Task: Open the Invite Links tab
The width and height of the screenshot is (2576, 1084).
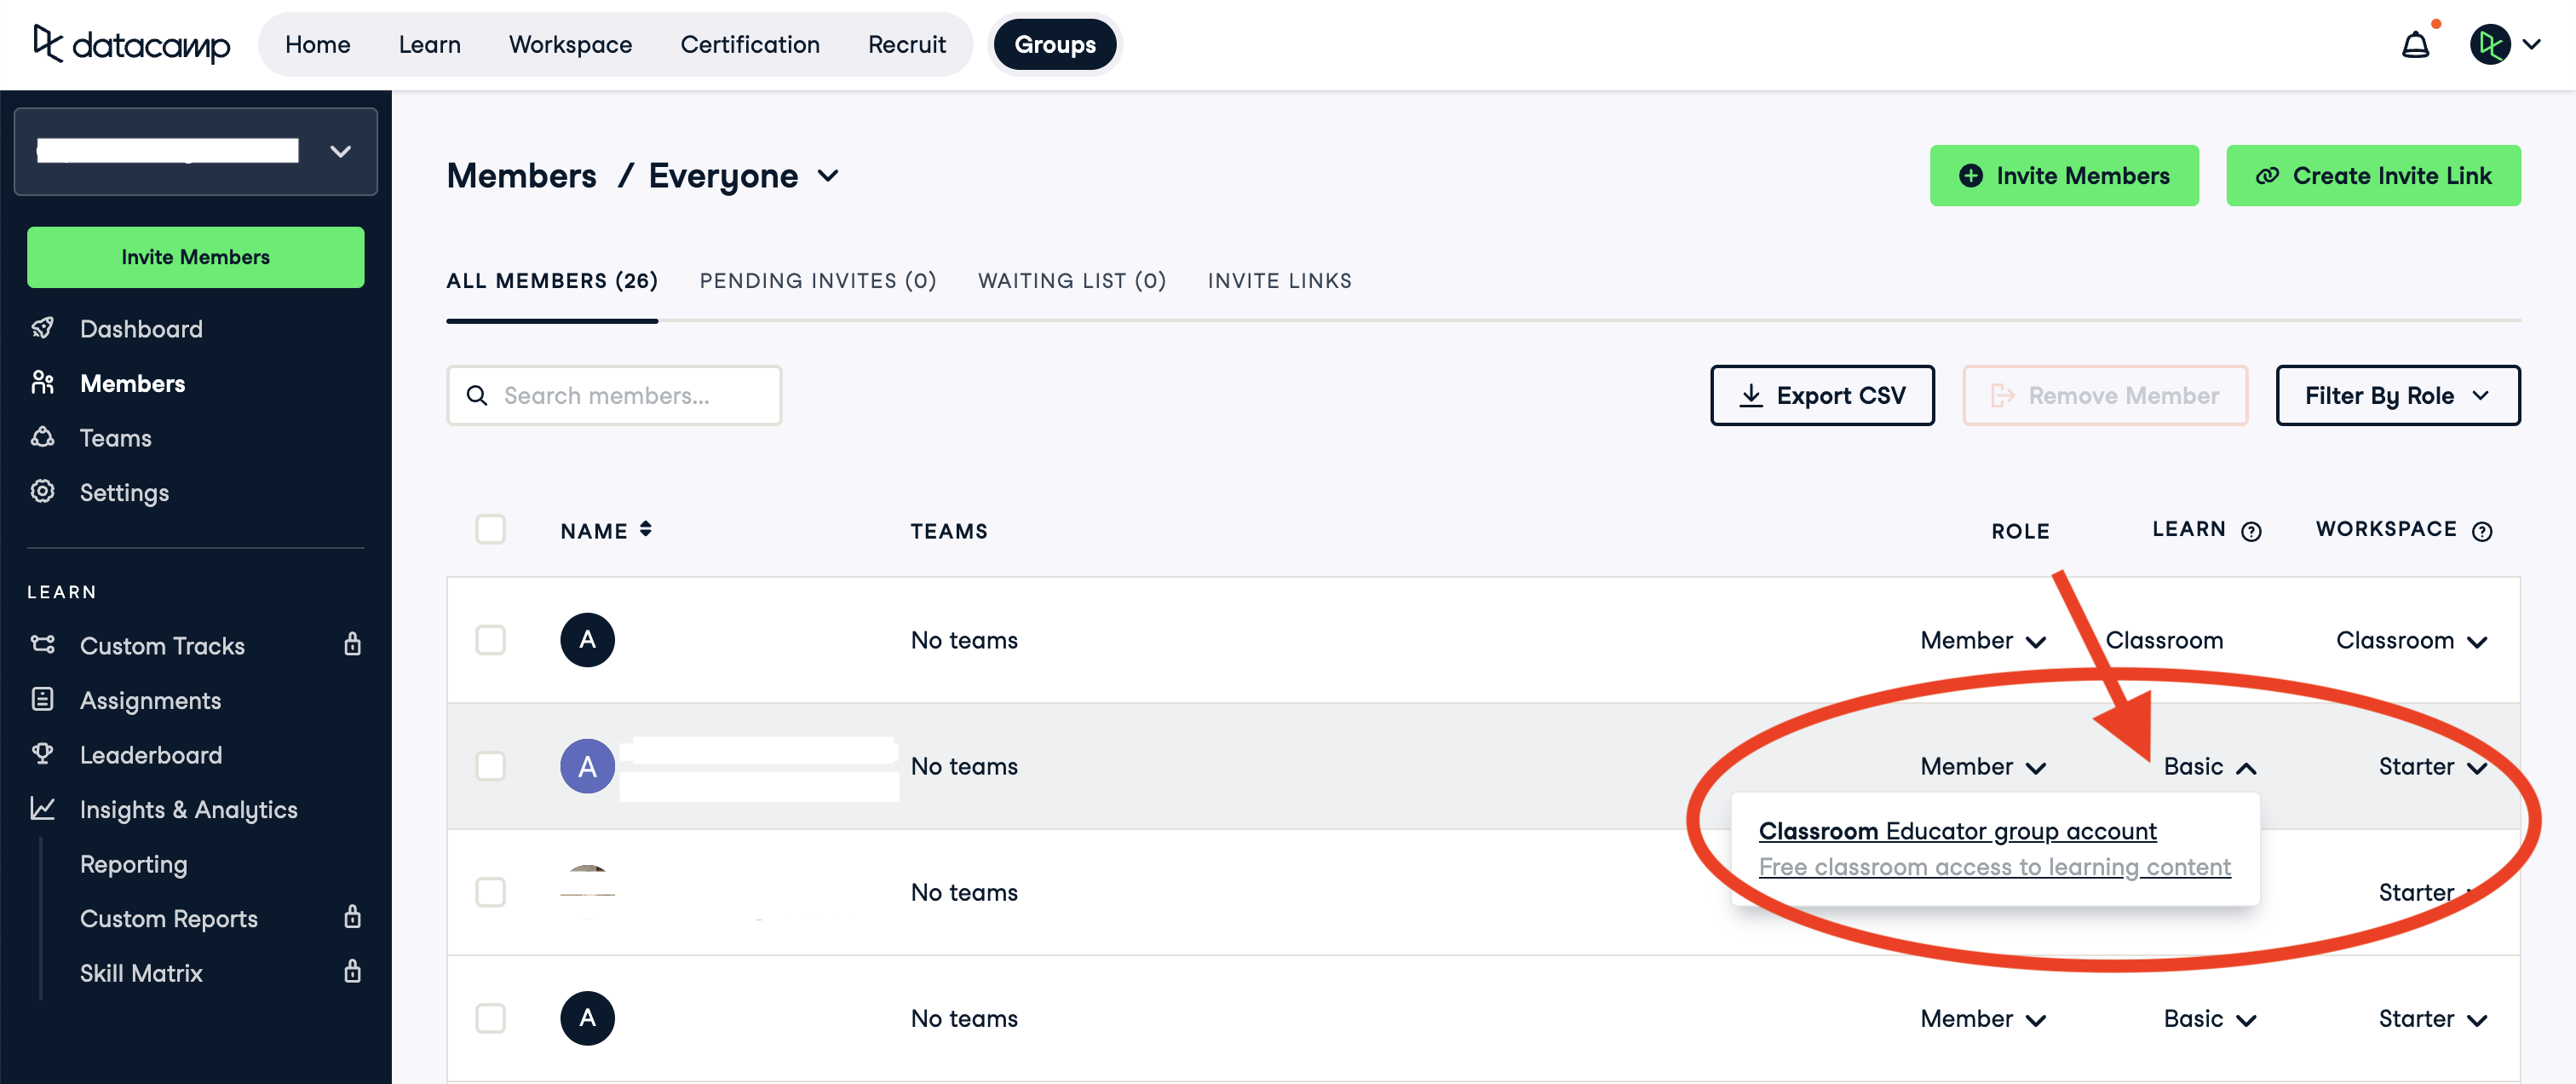Action: pyautogui.click(x=1279, y=281)
